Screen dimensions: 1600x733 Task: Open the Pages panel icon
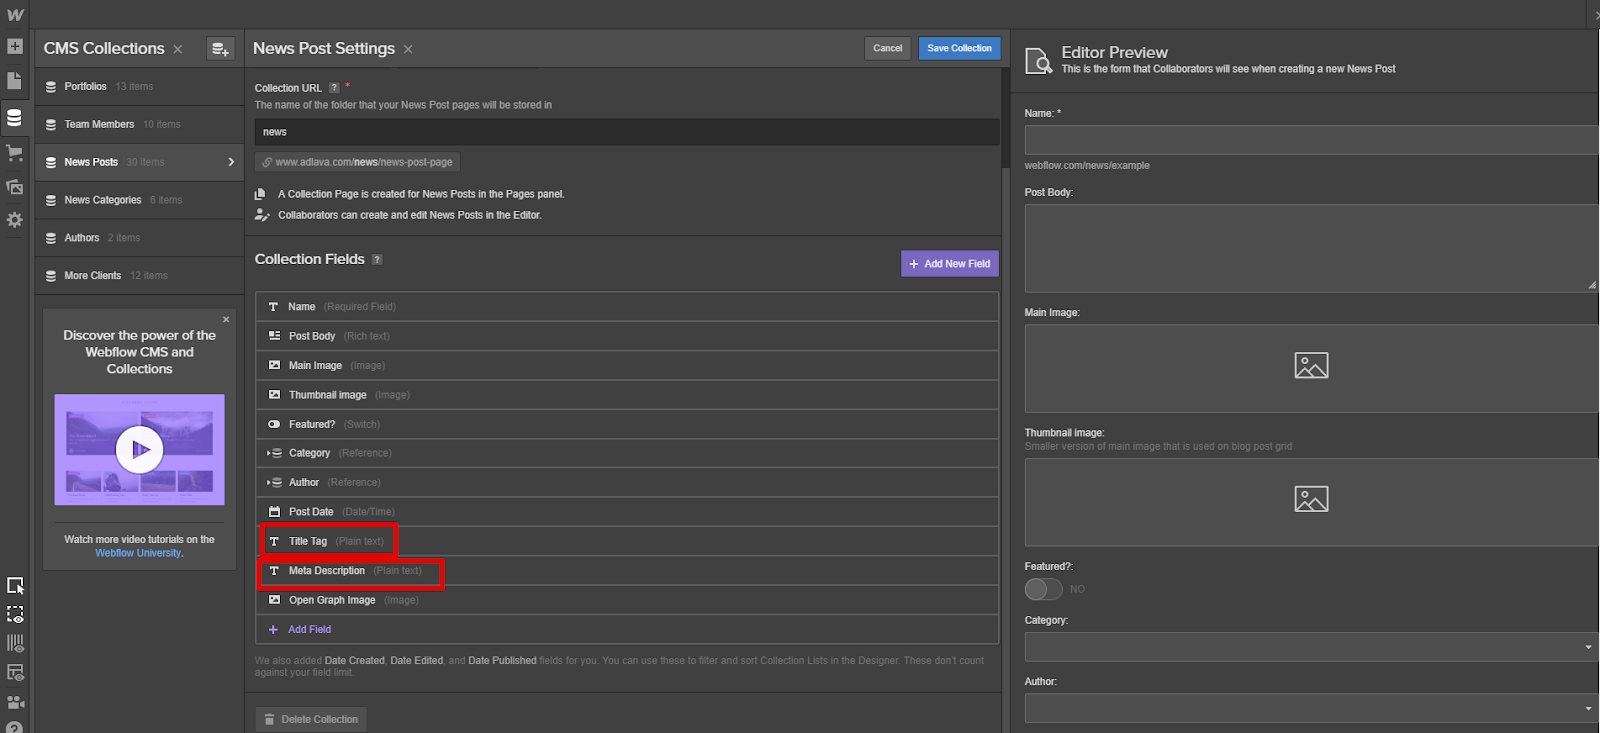click(x=15, y=81)
